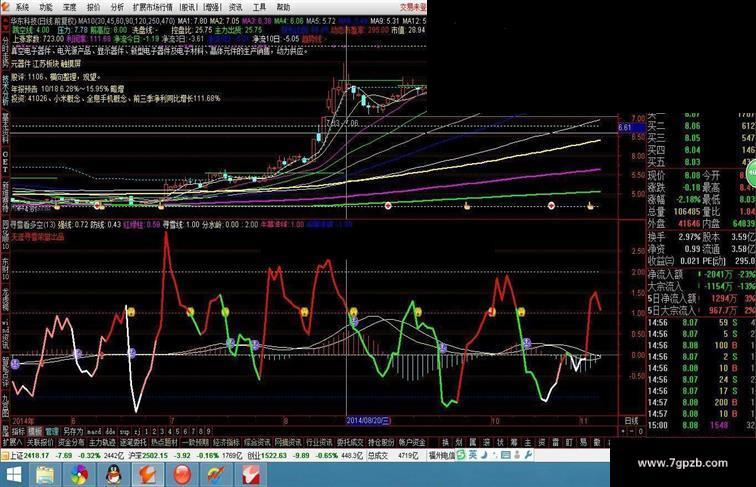
Task: Choose the ddx indicator shortcut
Action: pyautogui.click(x=110, y=431)
